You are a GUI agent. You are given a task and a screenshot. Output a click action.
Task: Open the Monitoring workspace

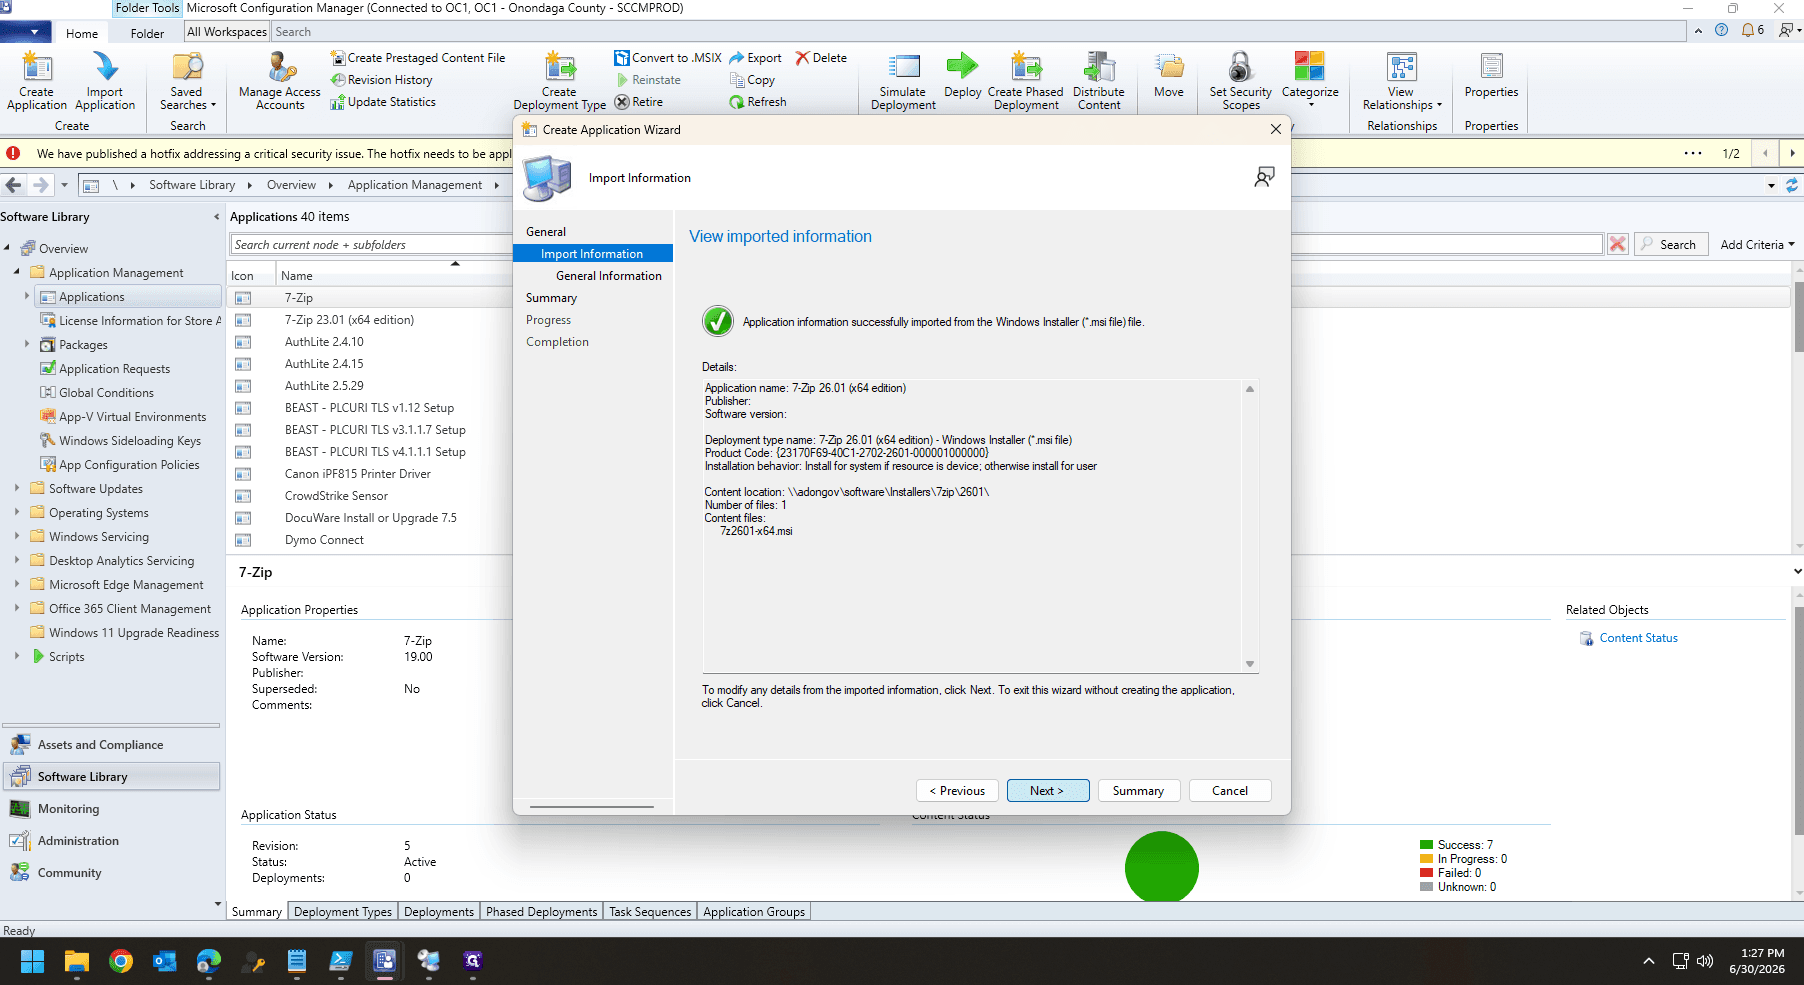point(112,809)
